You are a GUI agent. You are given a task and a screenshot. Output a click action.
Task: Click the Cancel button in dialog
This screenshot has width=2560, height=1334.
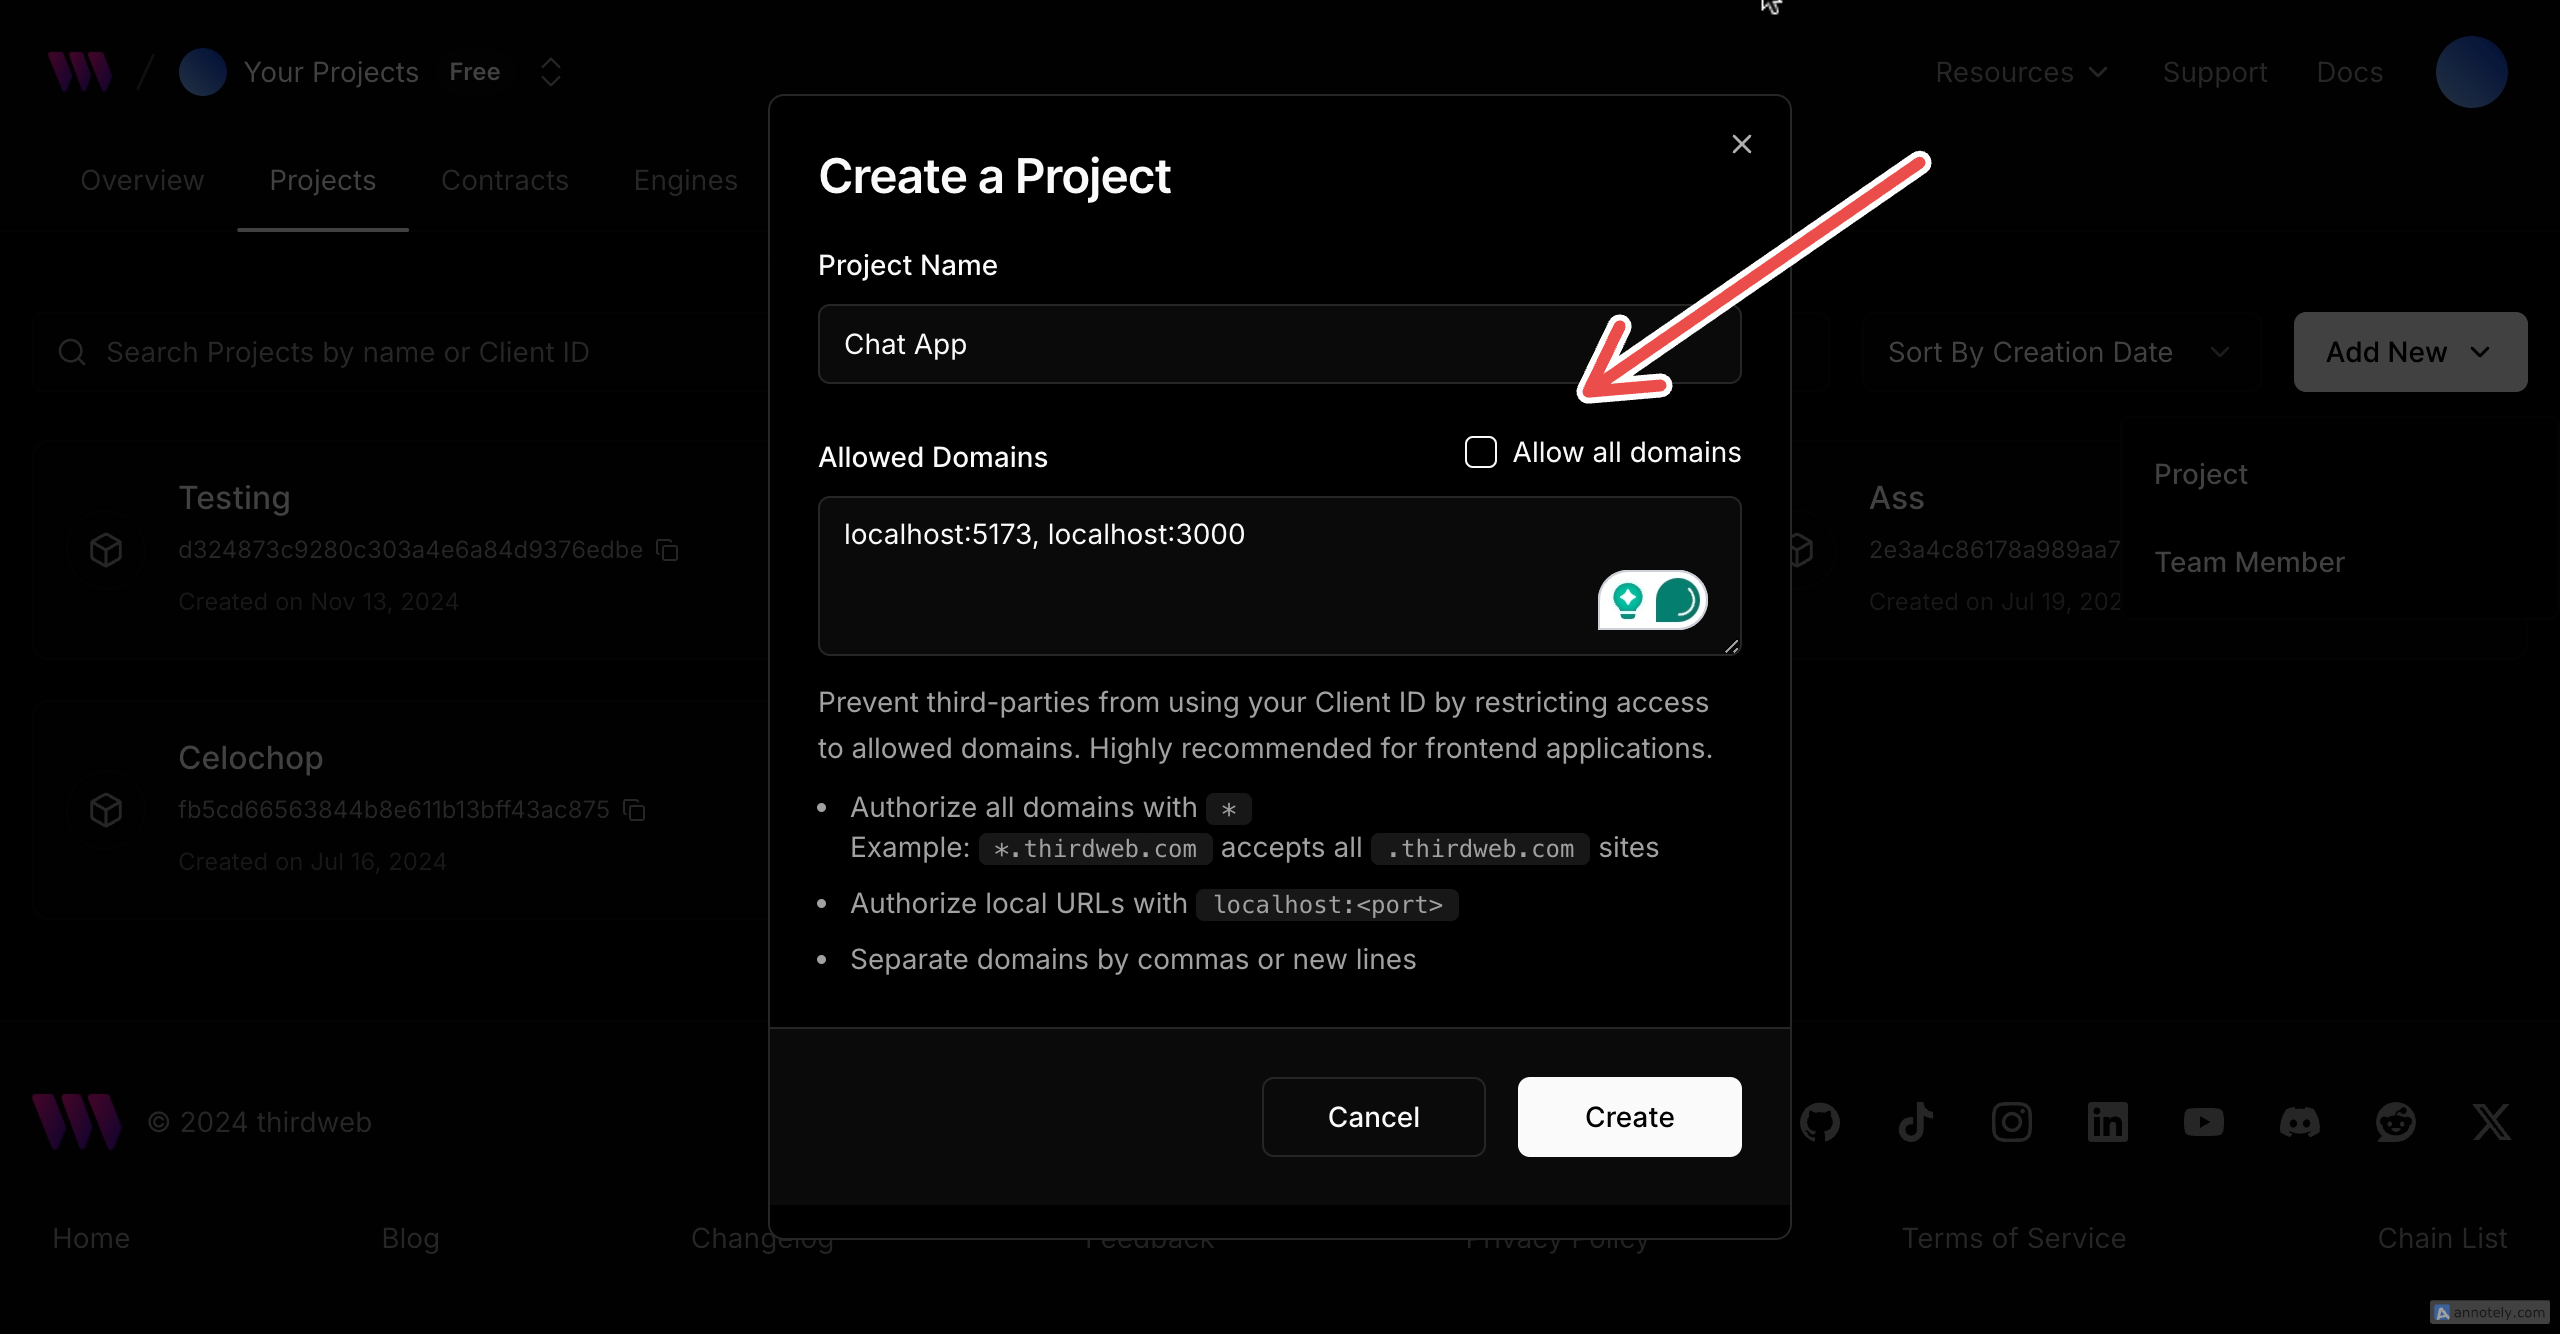tap(1373, 1117)
